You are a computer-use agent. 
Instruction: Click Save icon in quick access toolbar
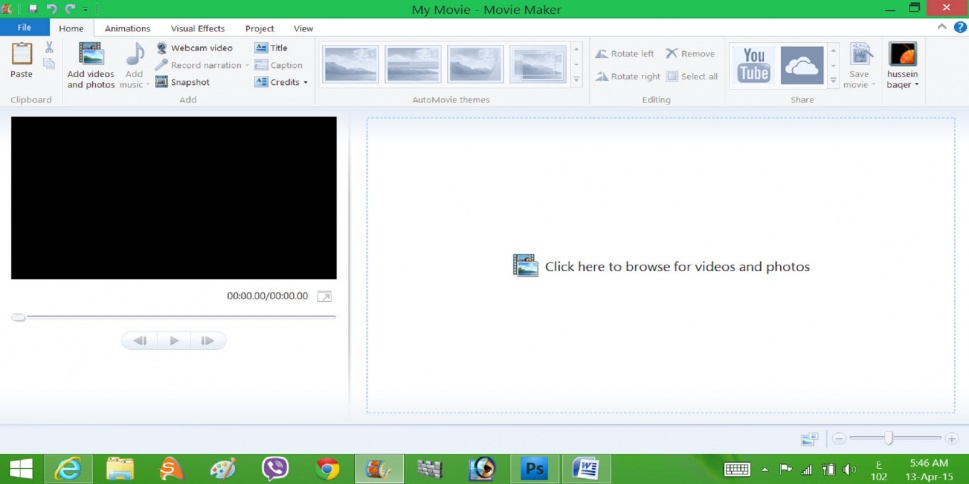(33, 9)
